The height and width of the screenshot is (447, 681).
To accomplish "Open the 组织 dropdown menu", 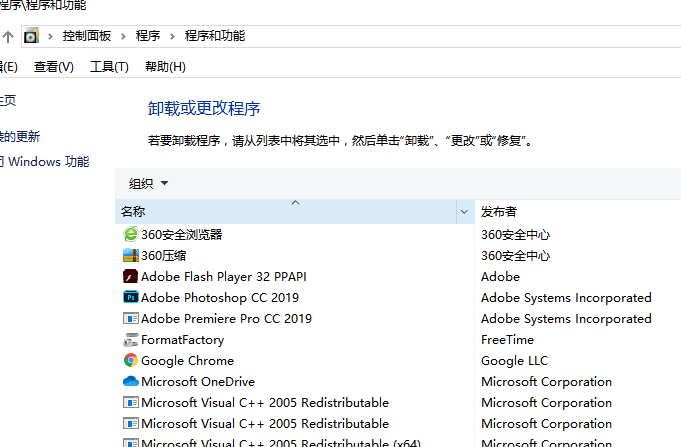I will click(148, 183).
